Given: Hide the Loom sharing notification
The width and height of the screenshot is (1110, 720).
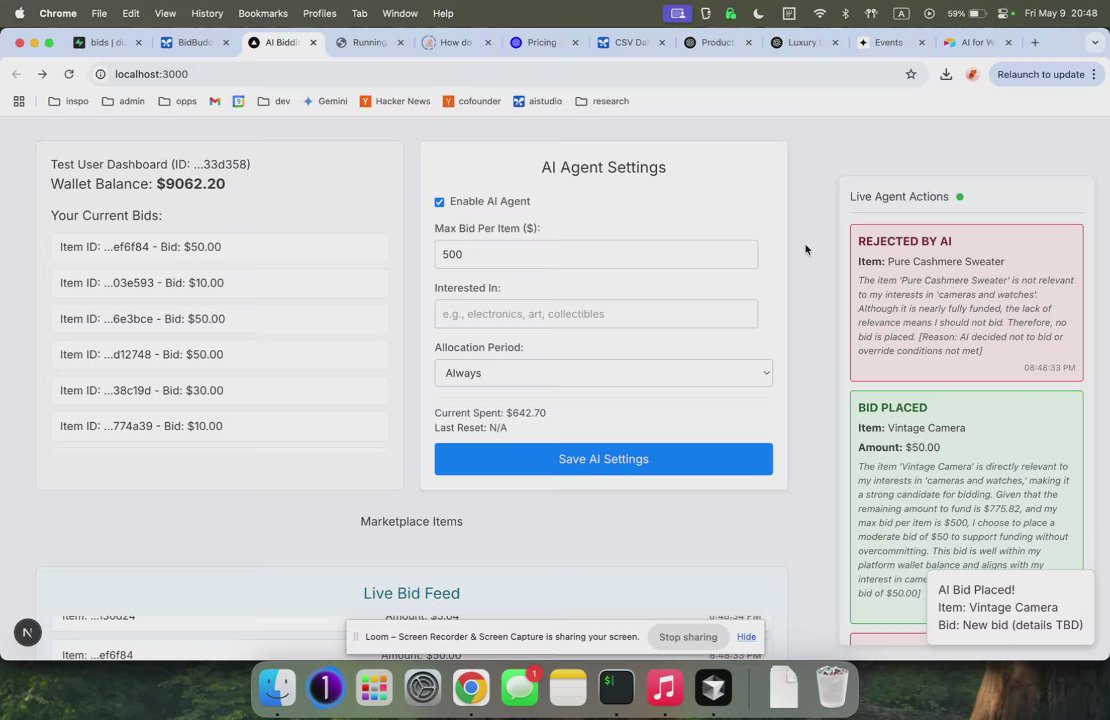Looking at the screenshot, I should click(x=746, y=636).
